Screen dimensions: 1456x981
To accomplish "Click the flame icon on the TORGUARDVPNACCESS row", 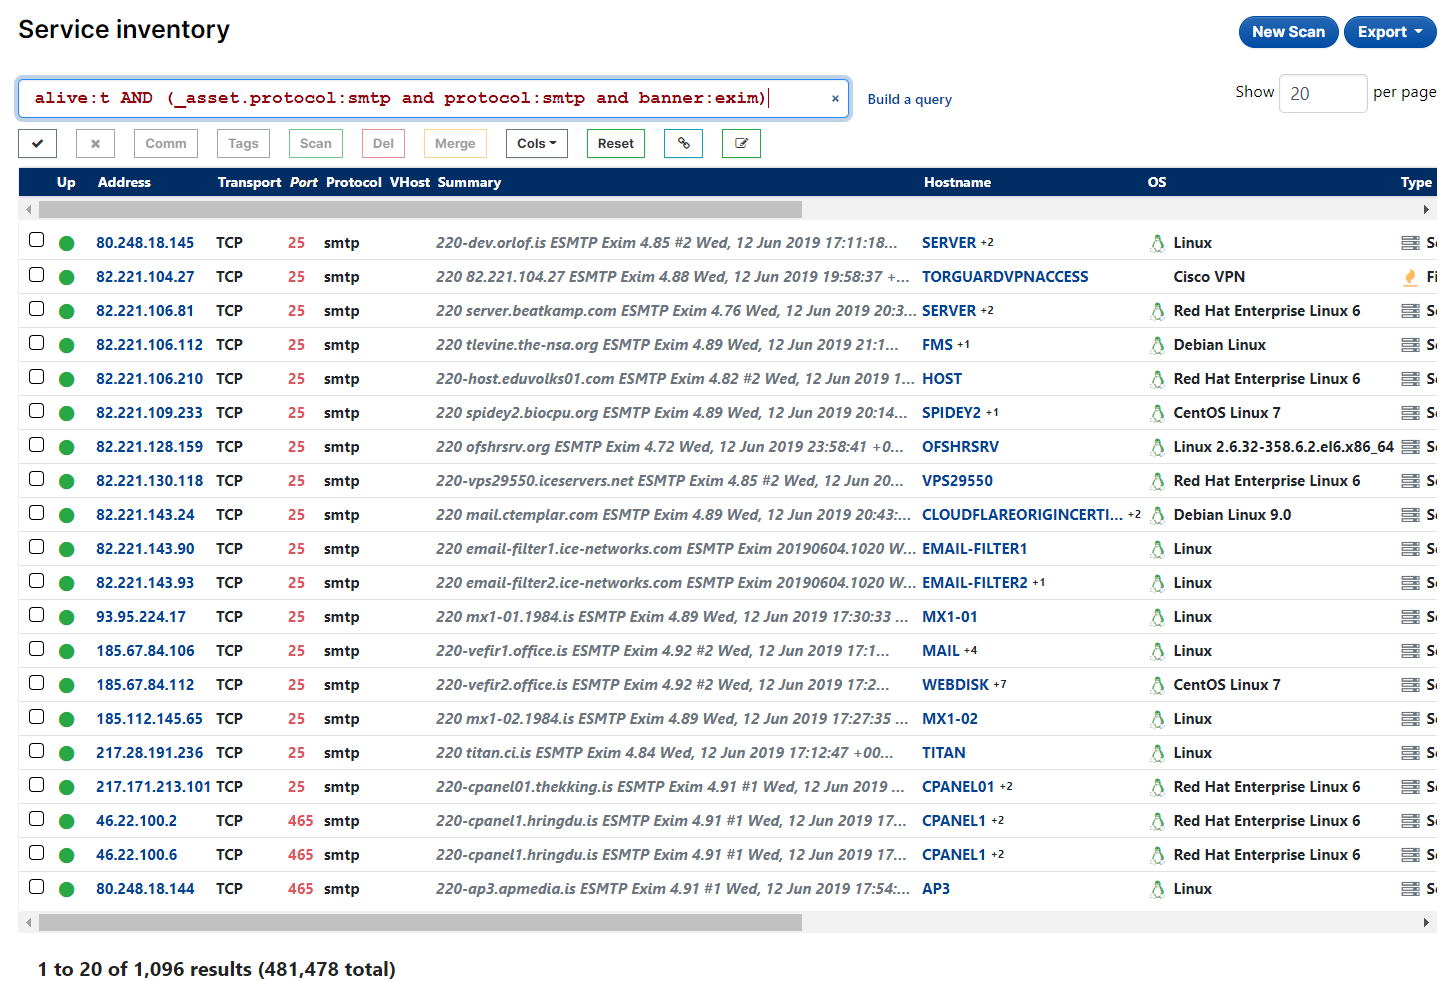I will pos(1410,276).
